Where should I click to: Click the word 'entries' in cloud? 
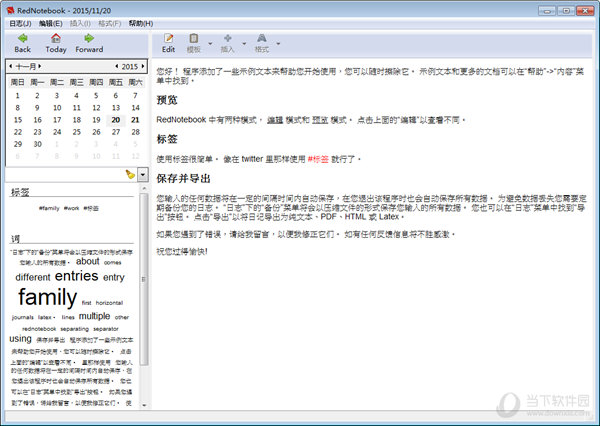[77, 276]
